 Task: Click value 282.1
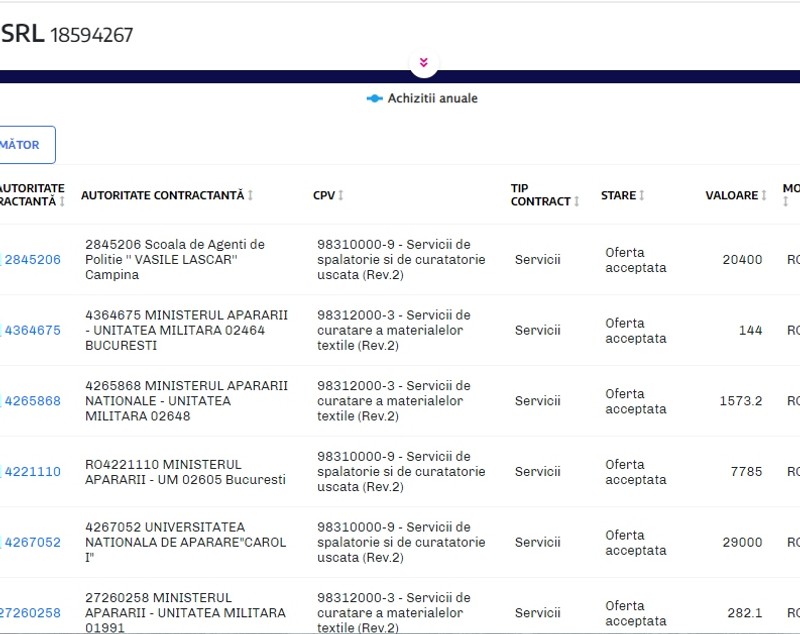(745, 613)
